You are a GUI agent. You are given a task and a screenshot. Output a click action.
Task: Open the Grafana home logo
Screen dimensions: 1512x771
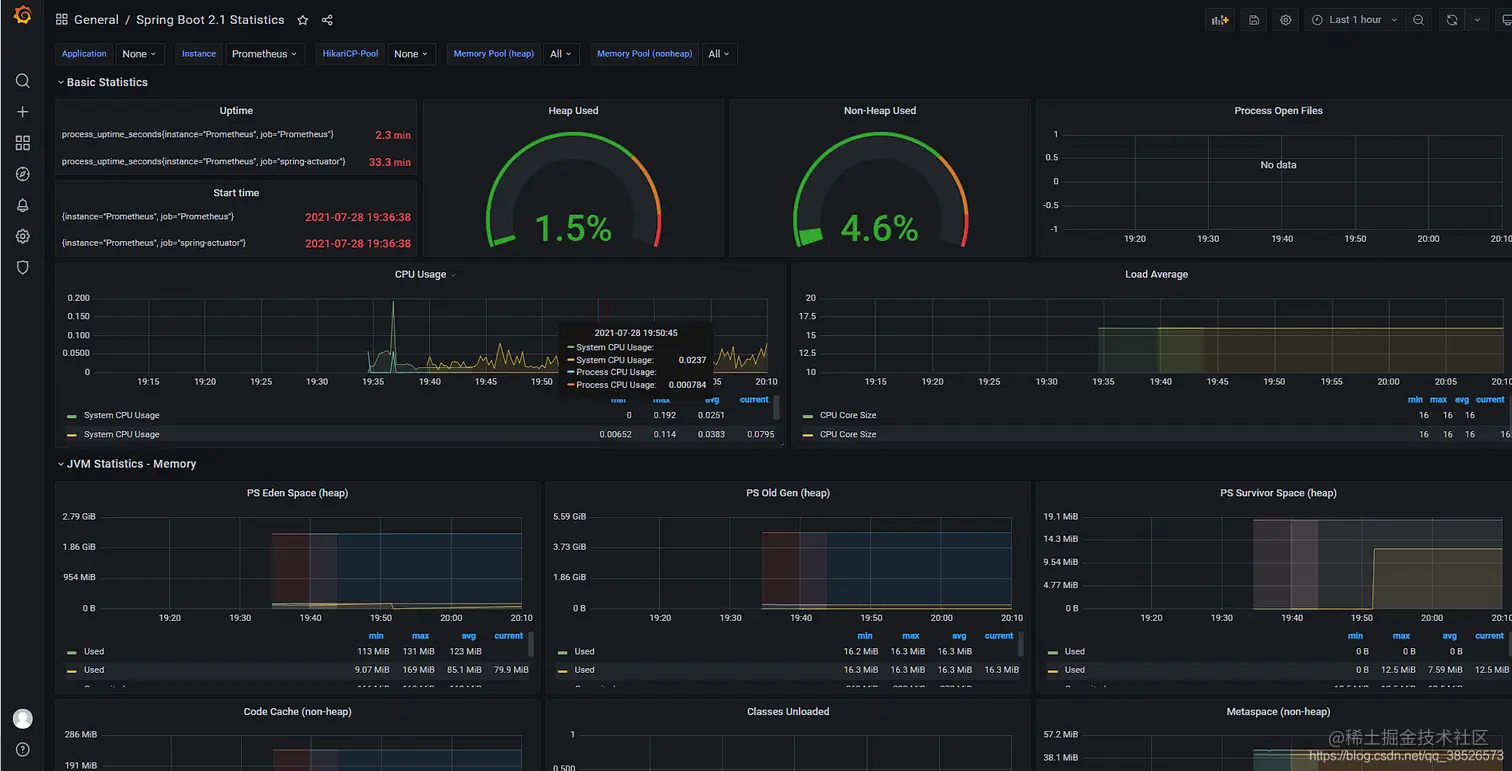click(22, 16)
